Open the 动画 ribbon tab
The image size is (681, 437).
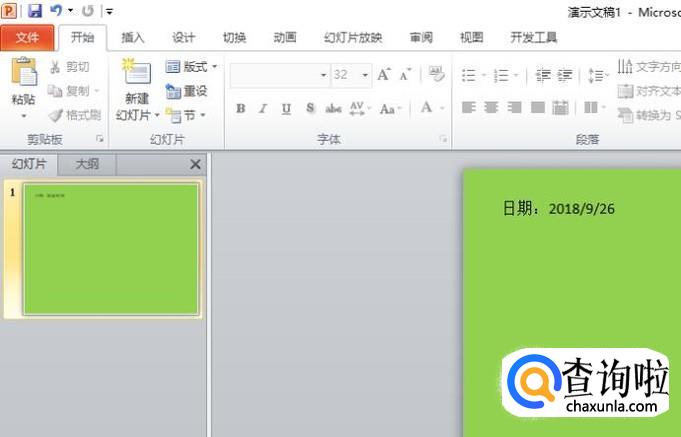285,38
